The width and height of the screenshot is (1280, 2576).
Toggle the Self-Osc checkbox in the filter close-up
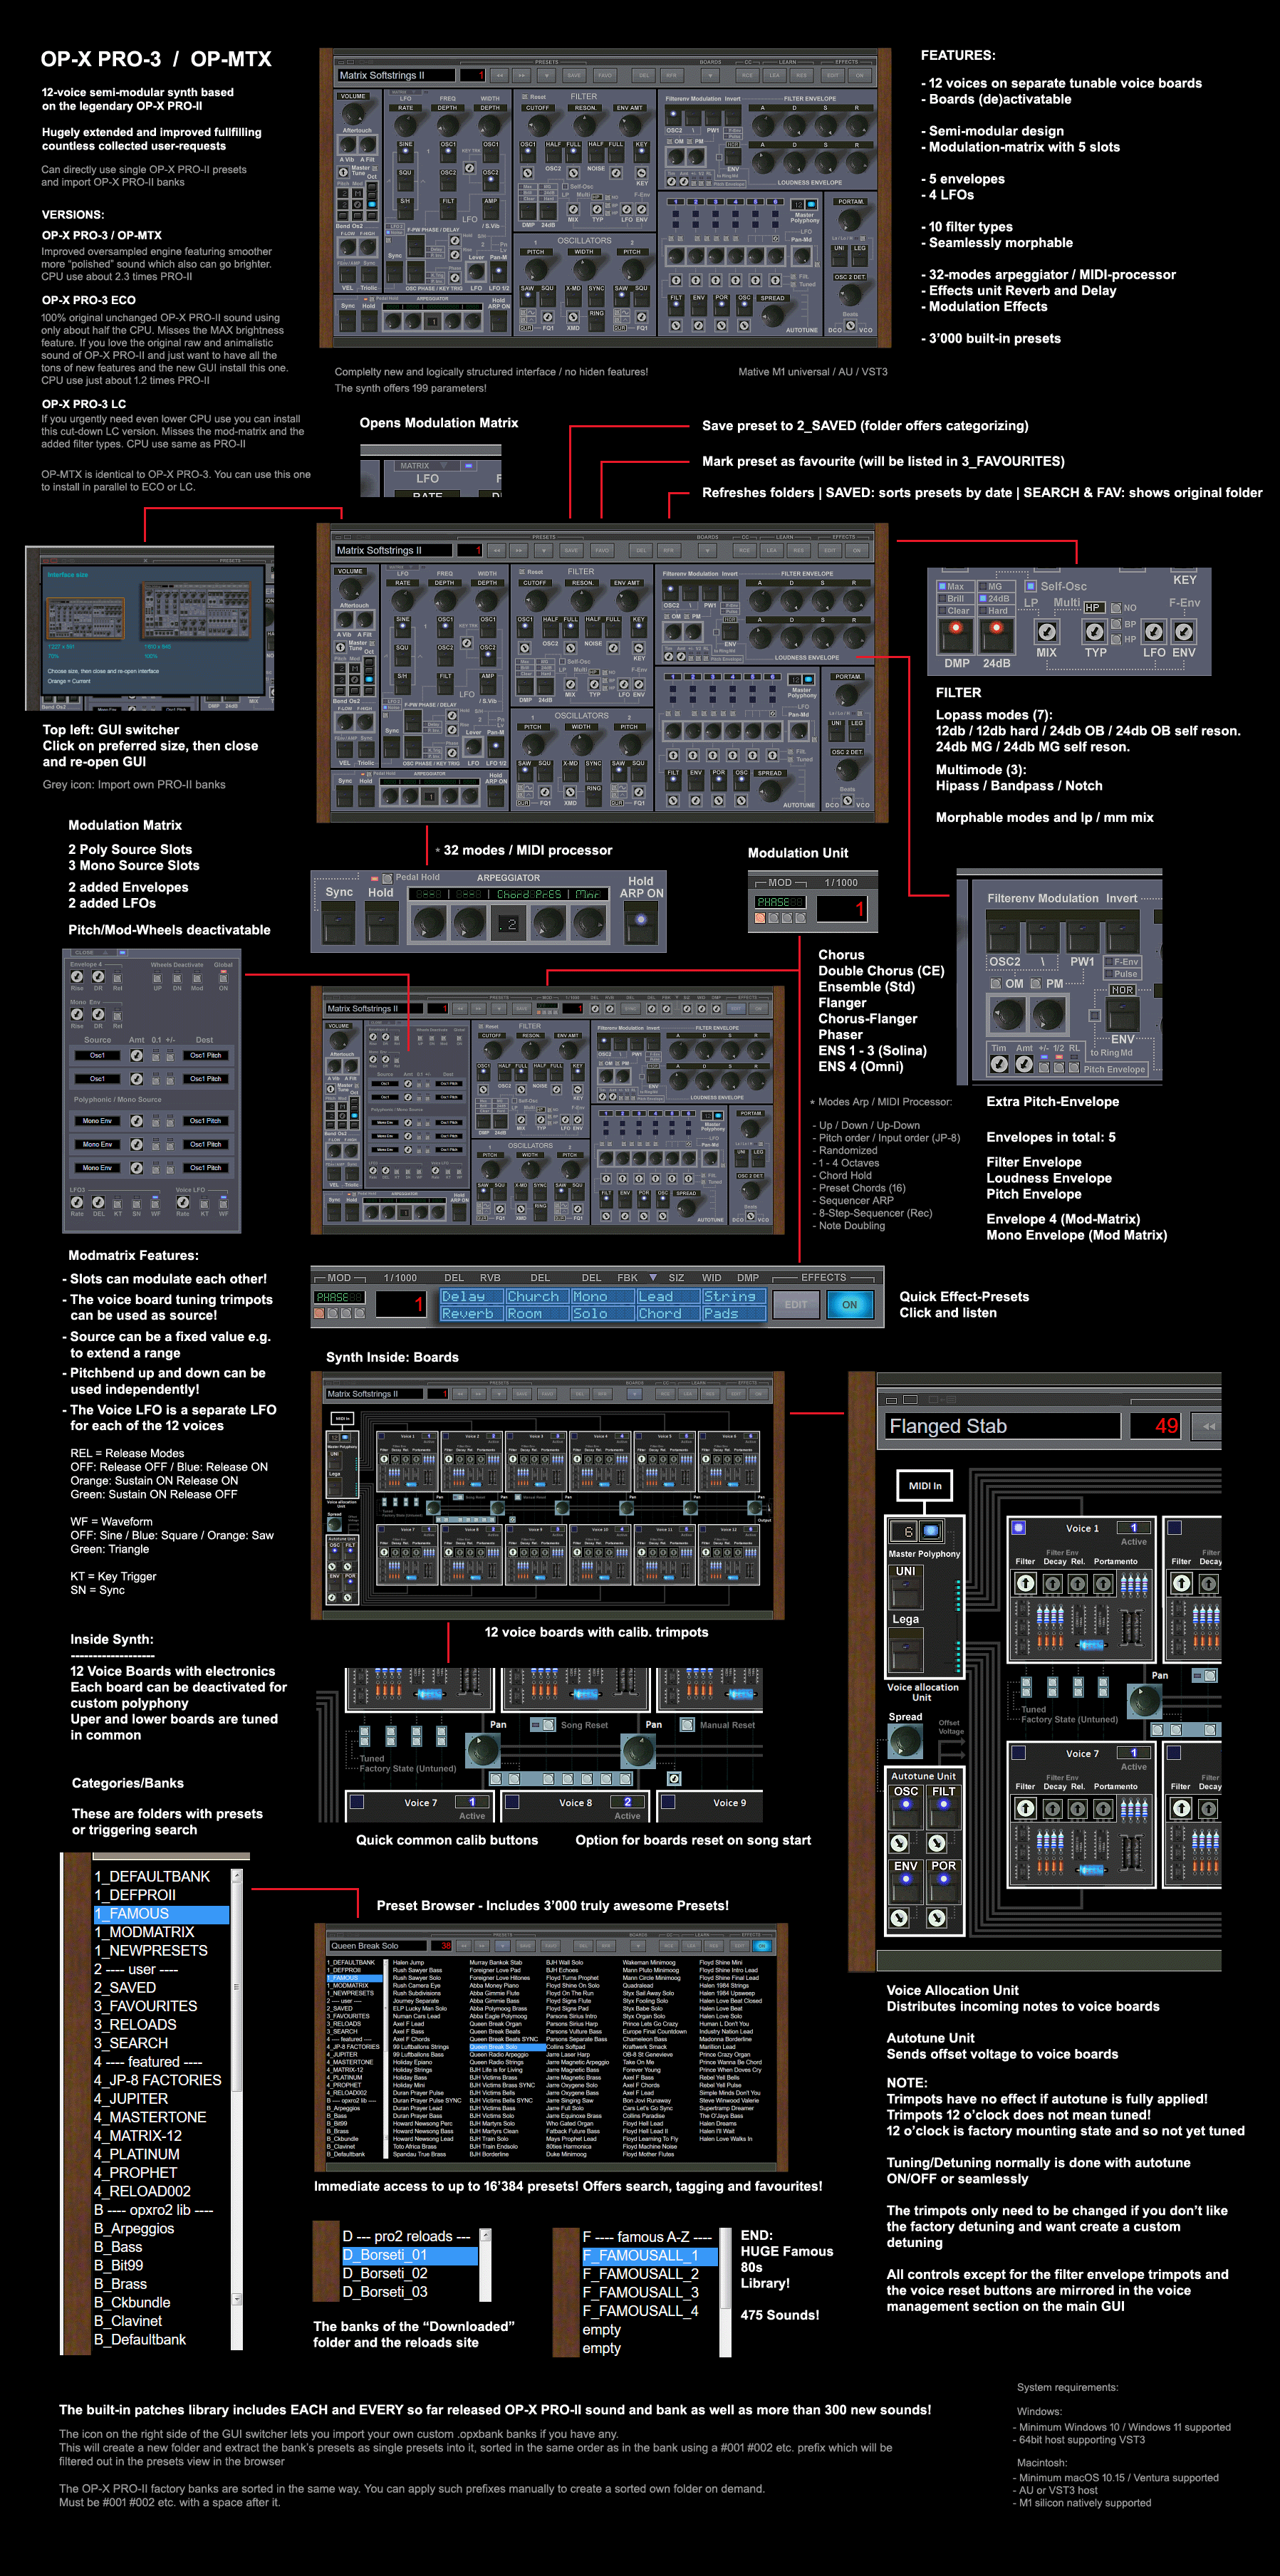click(1031, 586)
